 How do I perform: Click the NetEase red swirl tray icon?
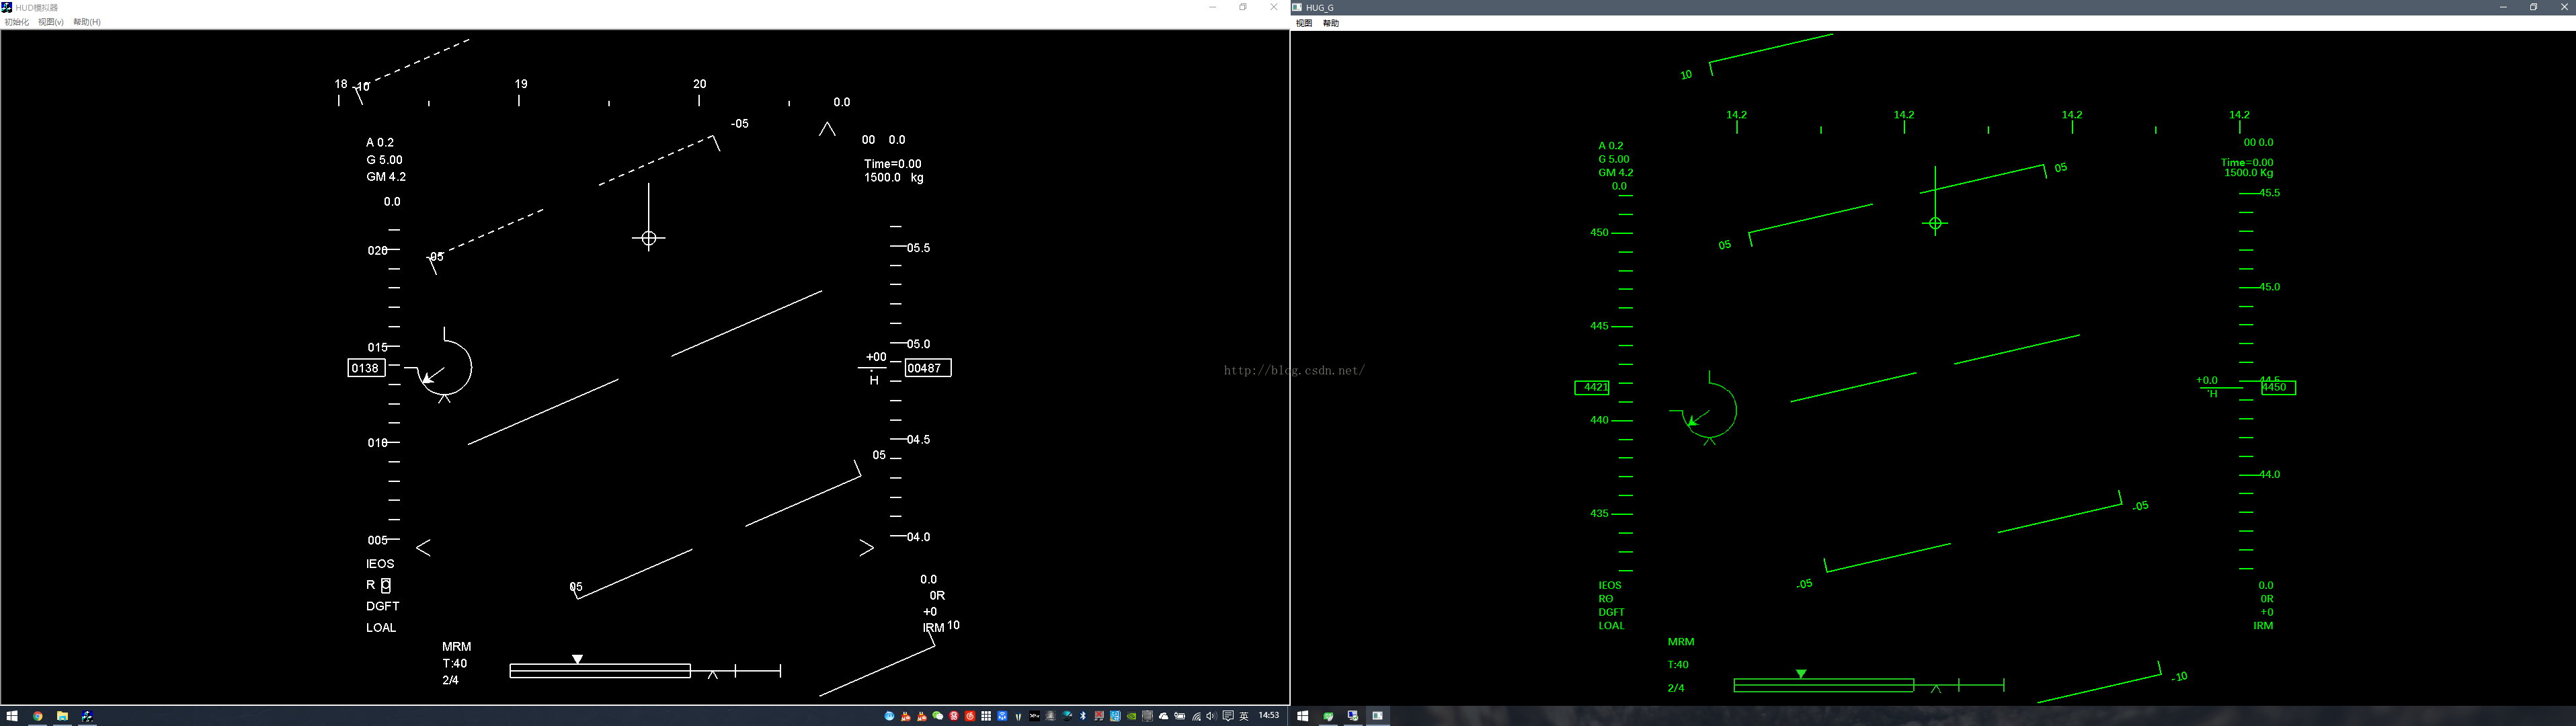pyautogui.click(x=970, y=716)
